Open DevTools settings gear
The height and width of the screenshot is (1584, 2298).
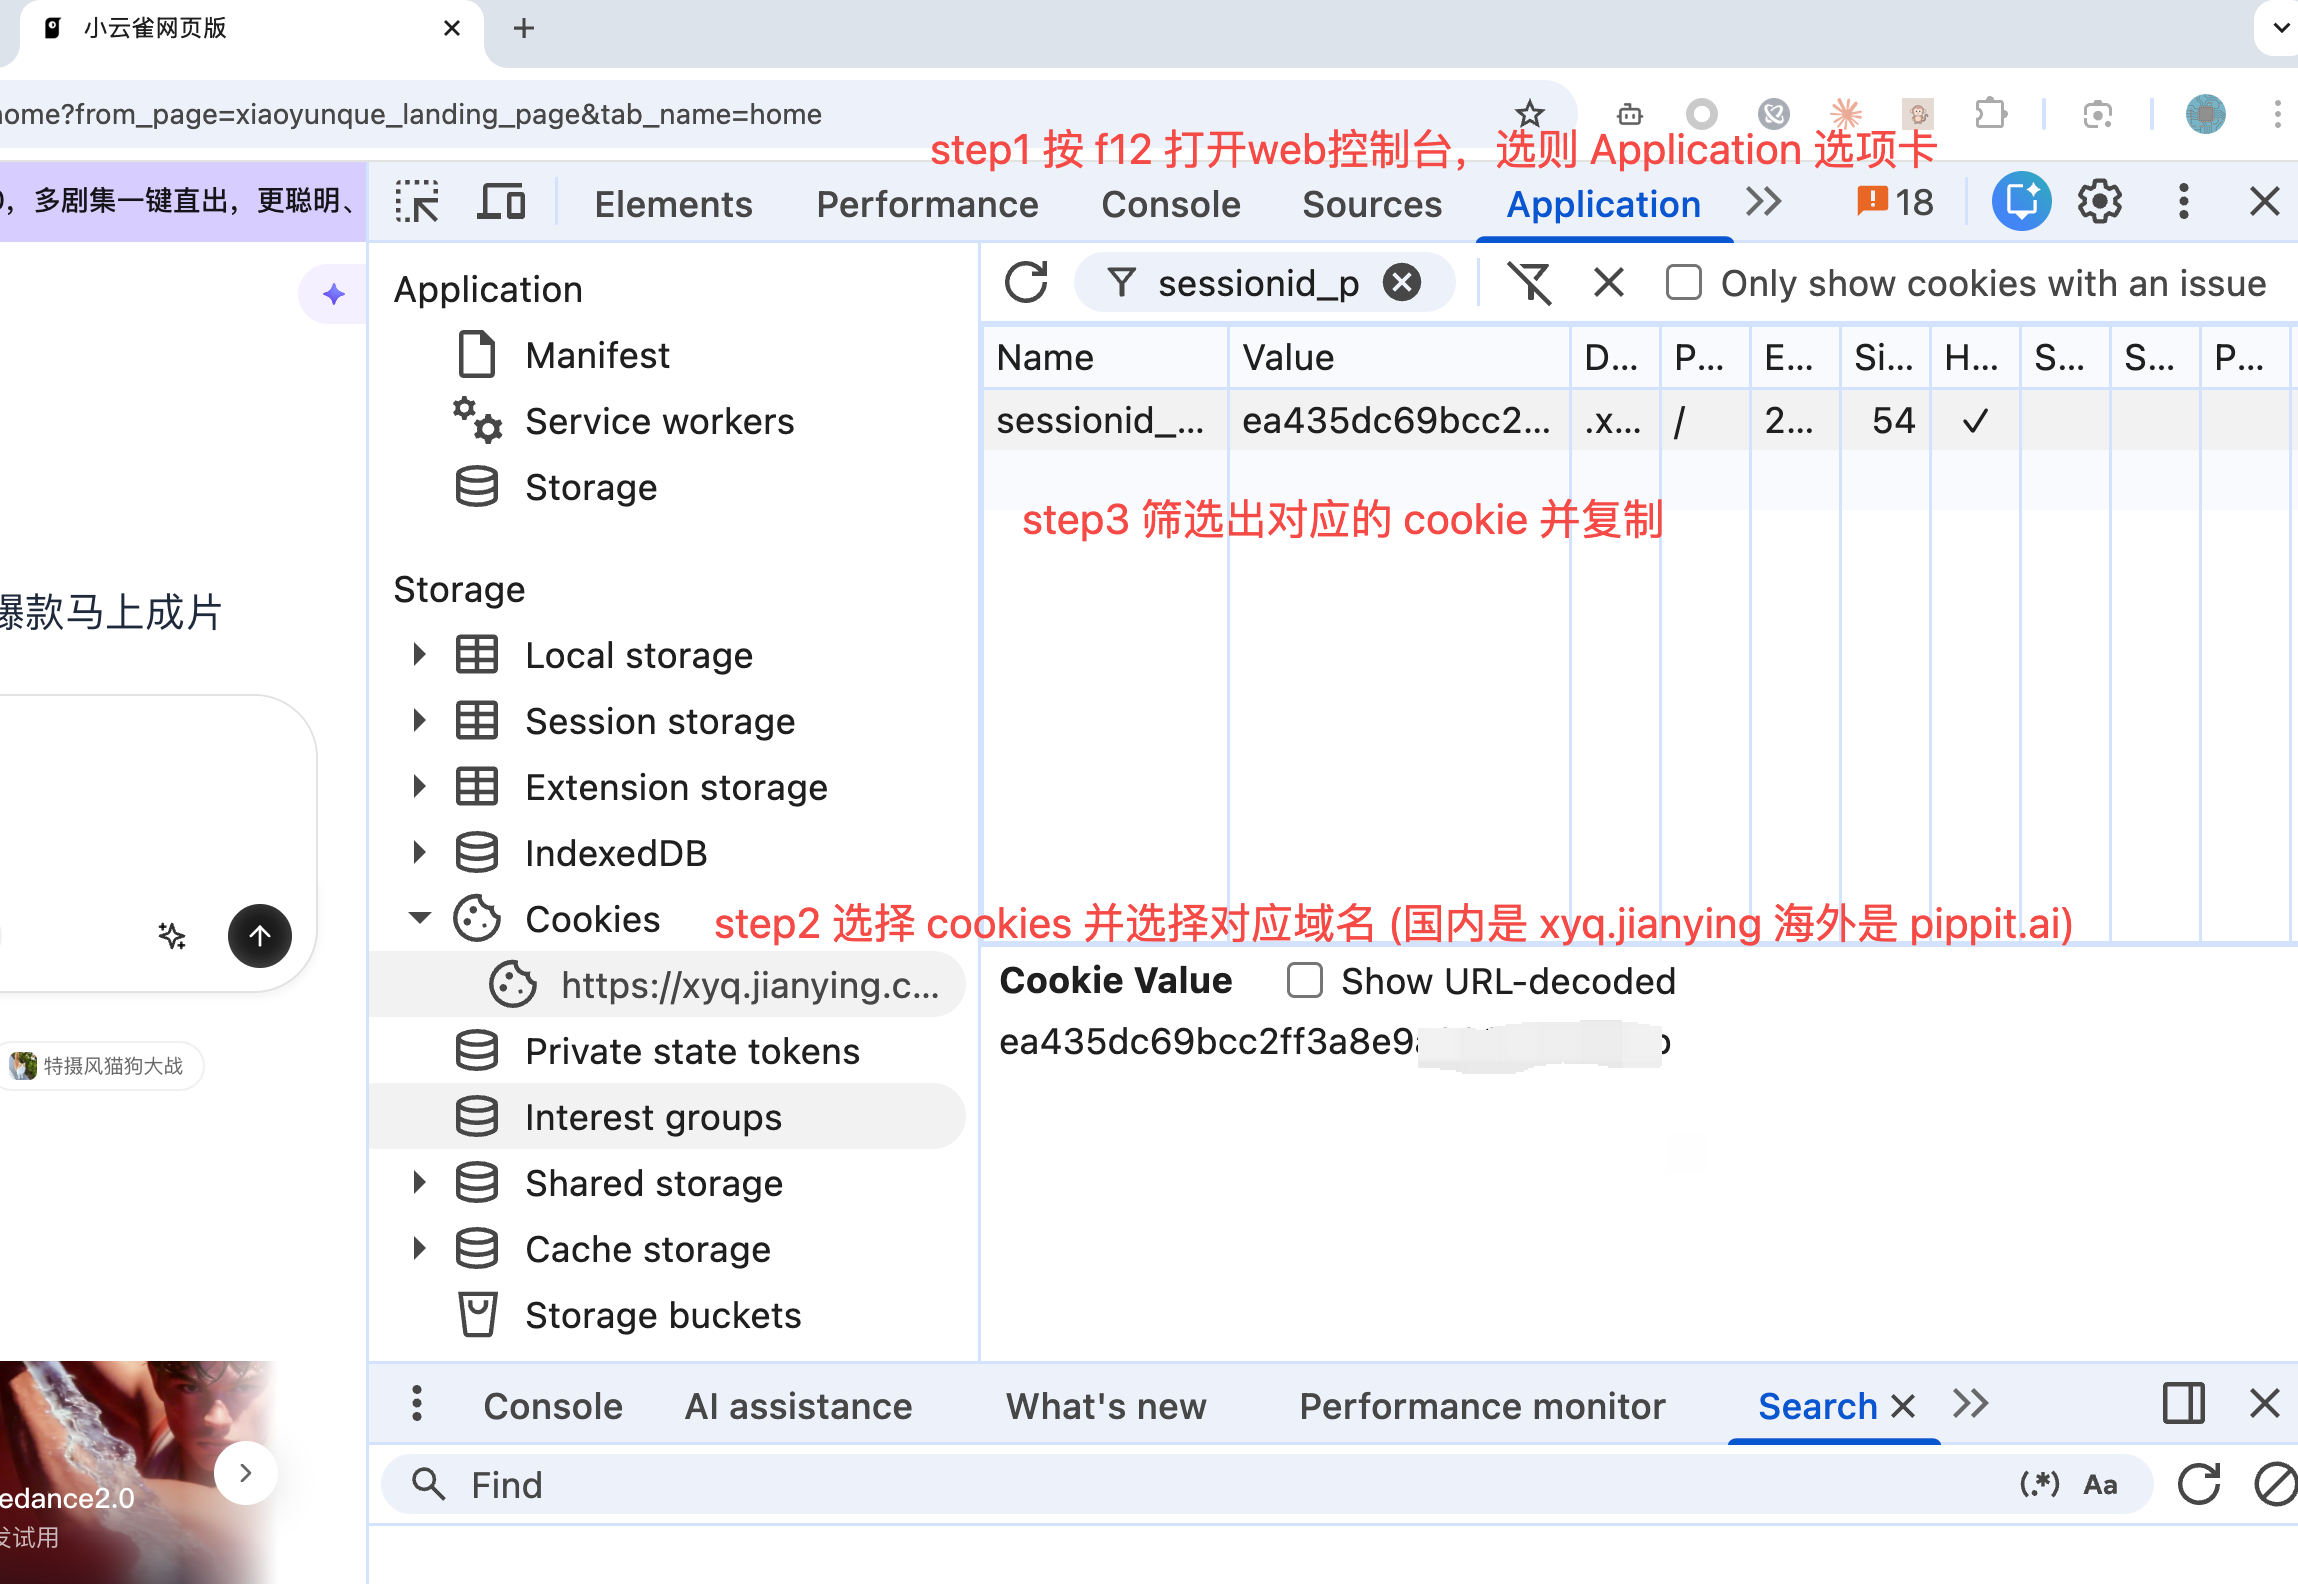(x=2100, y=203)
